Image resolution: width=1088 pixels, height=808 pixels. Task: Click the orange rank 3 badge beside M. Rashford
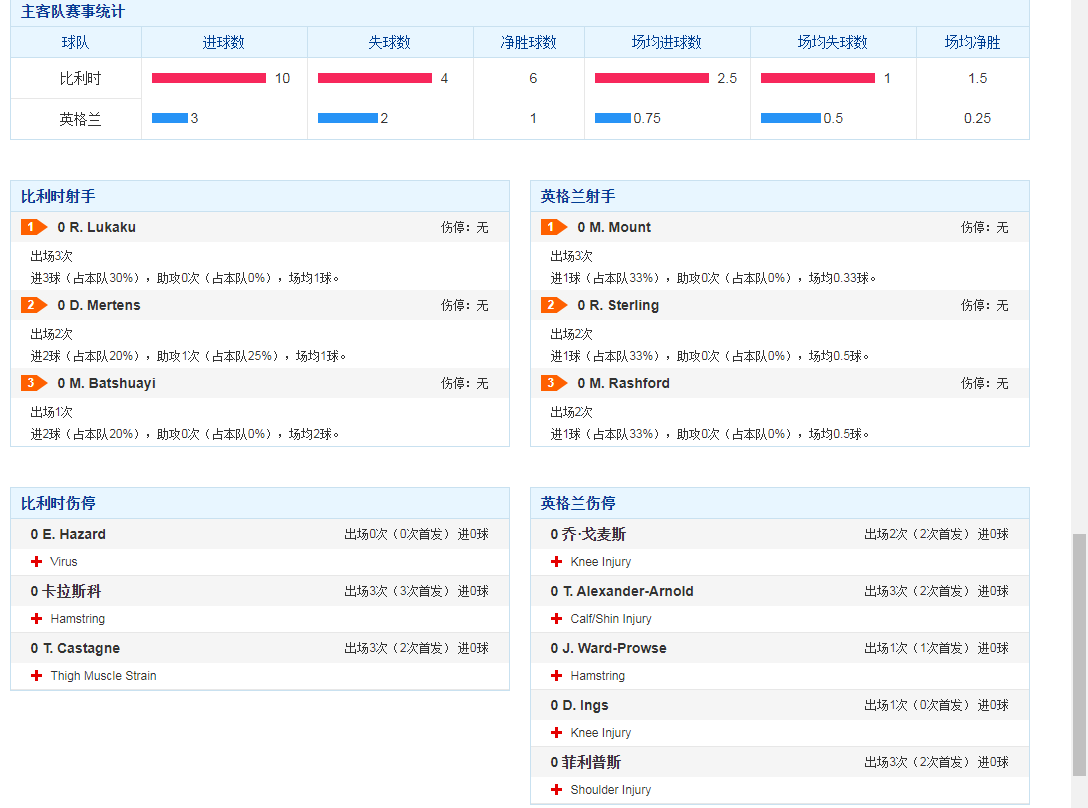[x=554, y=382]
